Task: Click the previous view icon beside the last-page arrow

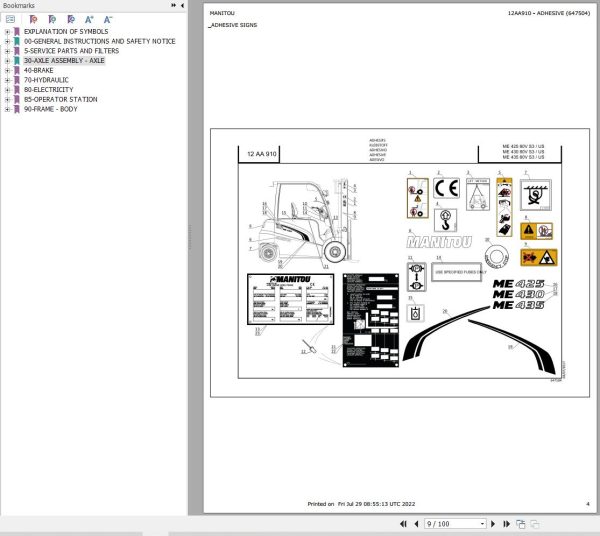Action: point(521,524)
